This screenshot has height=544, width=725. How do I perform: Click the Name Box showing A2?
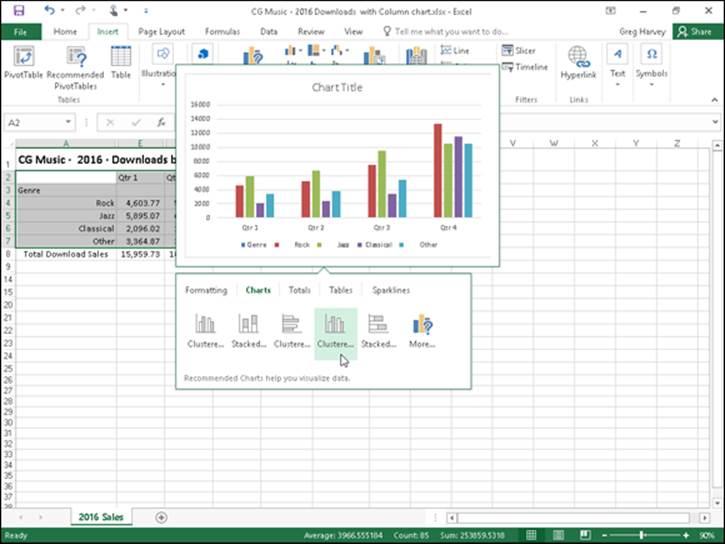tap(33, 122)
